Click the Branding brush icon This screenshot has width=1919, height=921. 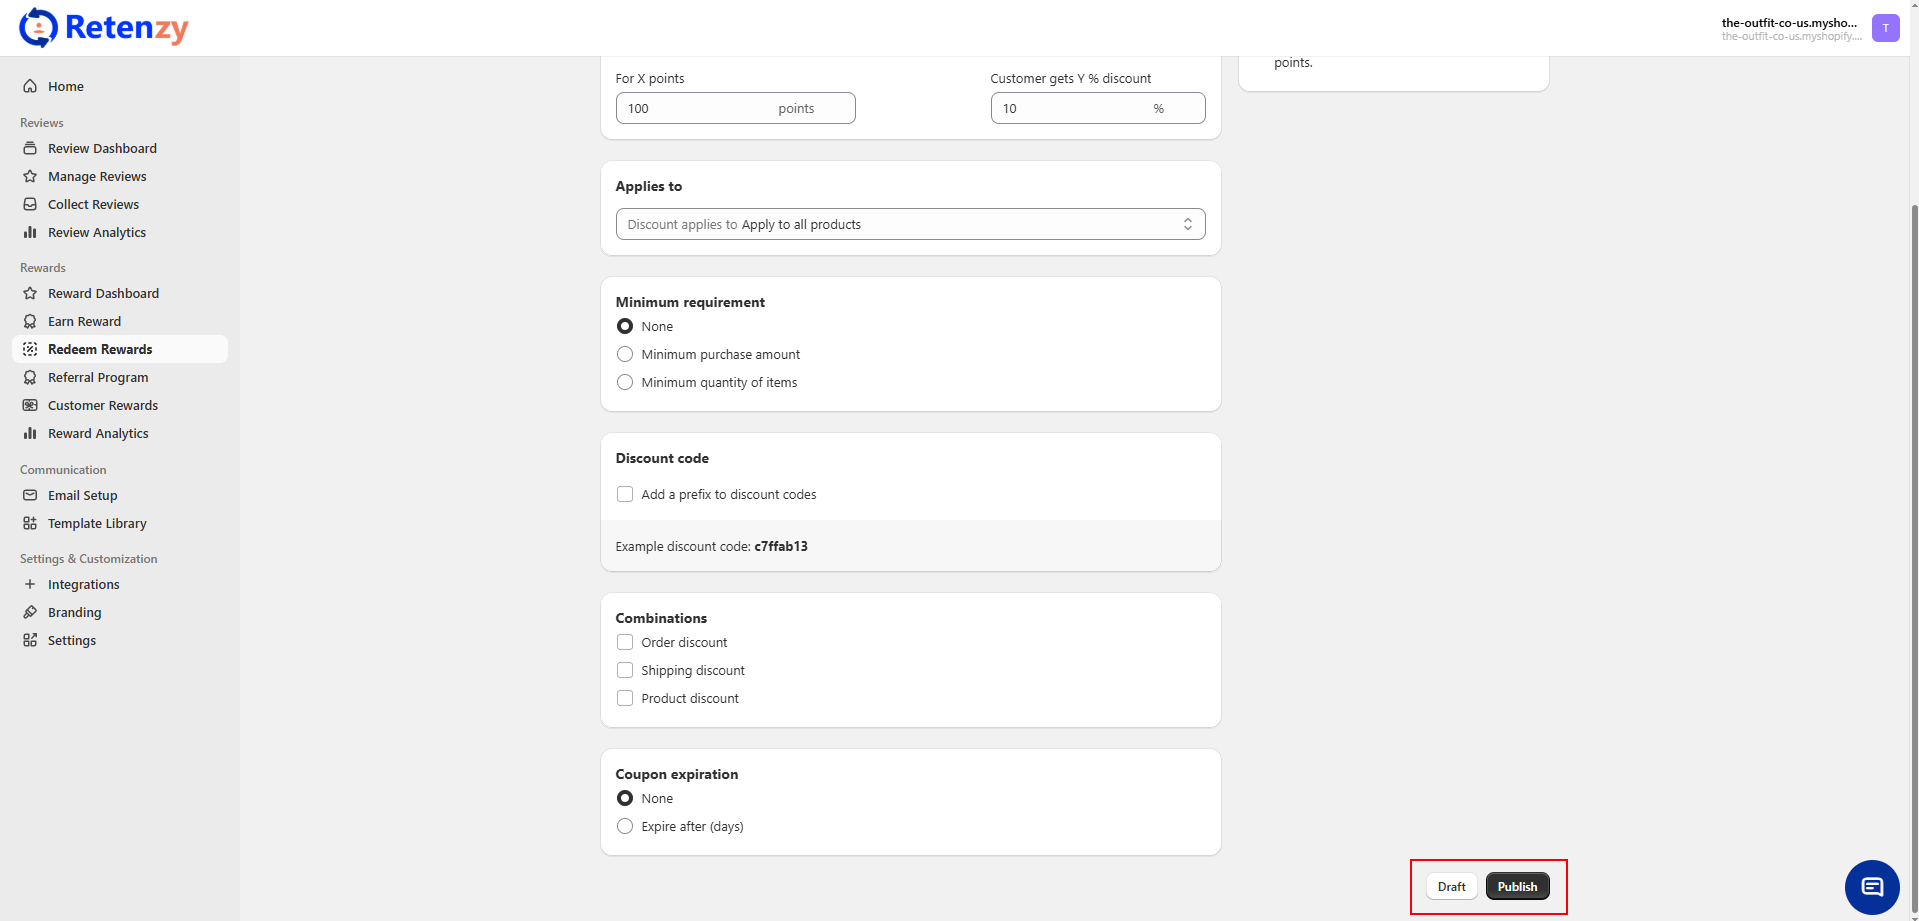coord(30,612)
